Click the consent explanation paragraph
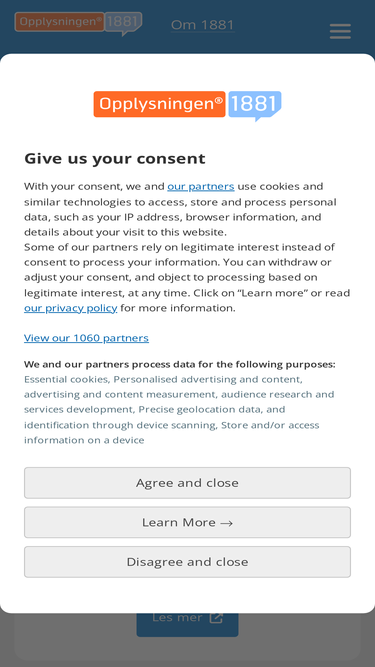Viewport: 375px width, 667px height. tap(187, 247)
